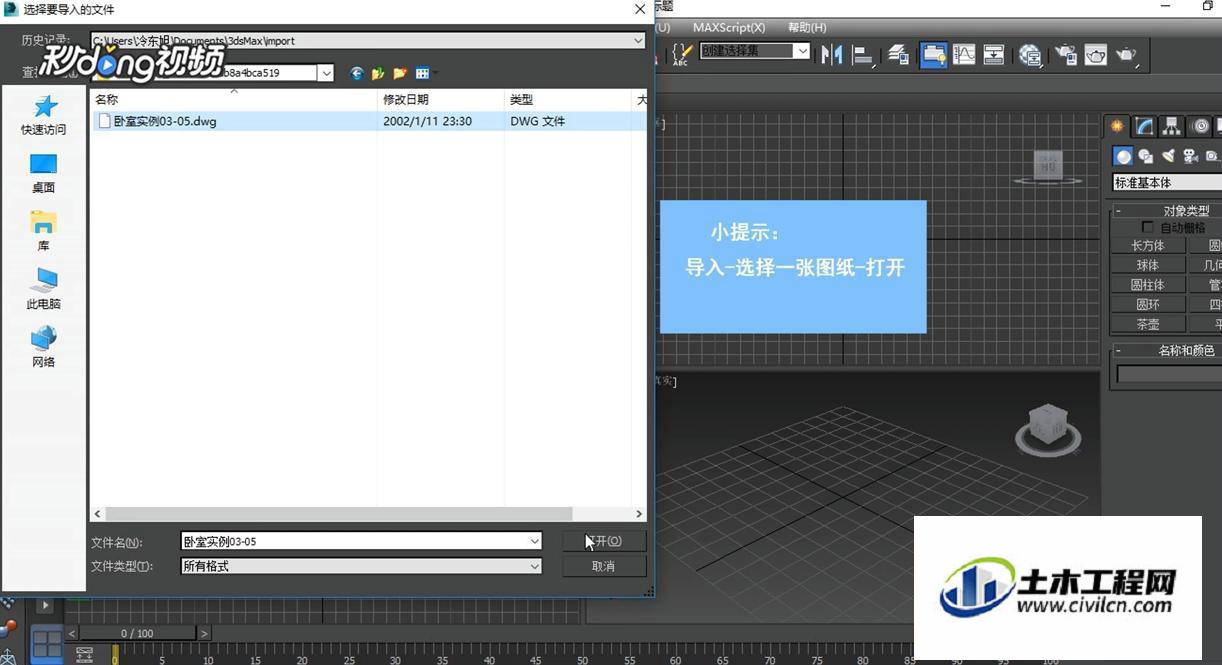Open Quick Access in the dialog sidebar
The width and height of the screenshot is (1222, 665).
(44, 115)
